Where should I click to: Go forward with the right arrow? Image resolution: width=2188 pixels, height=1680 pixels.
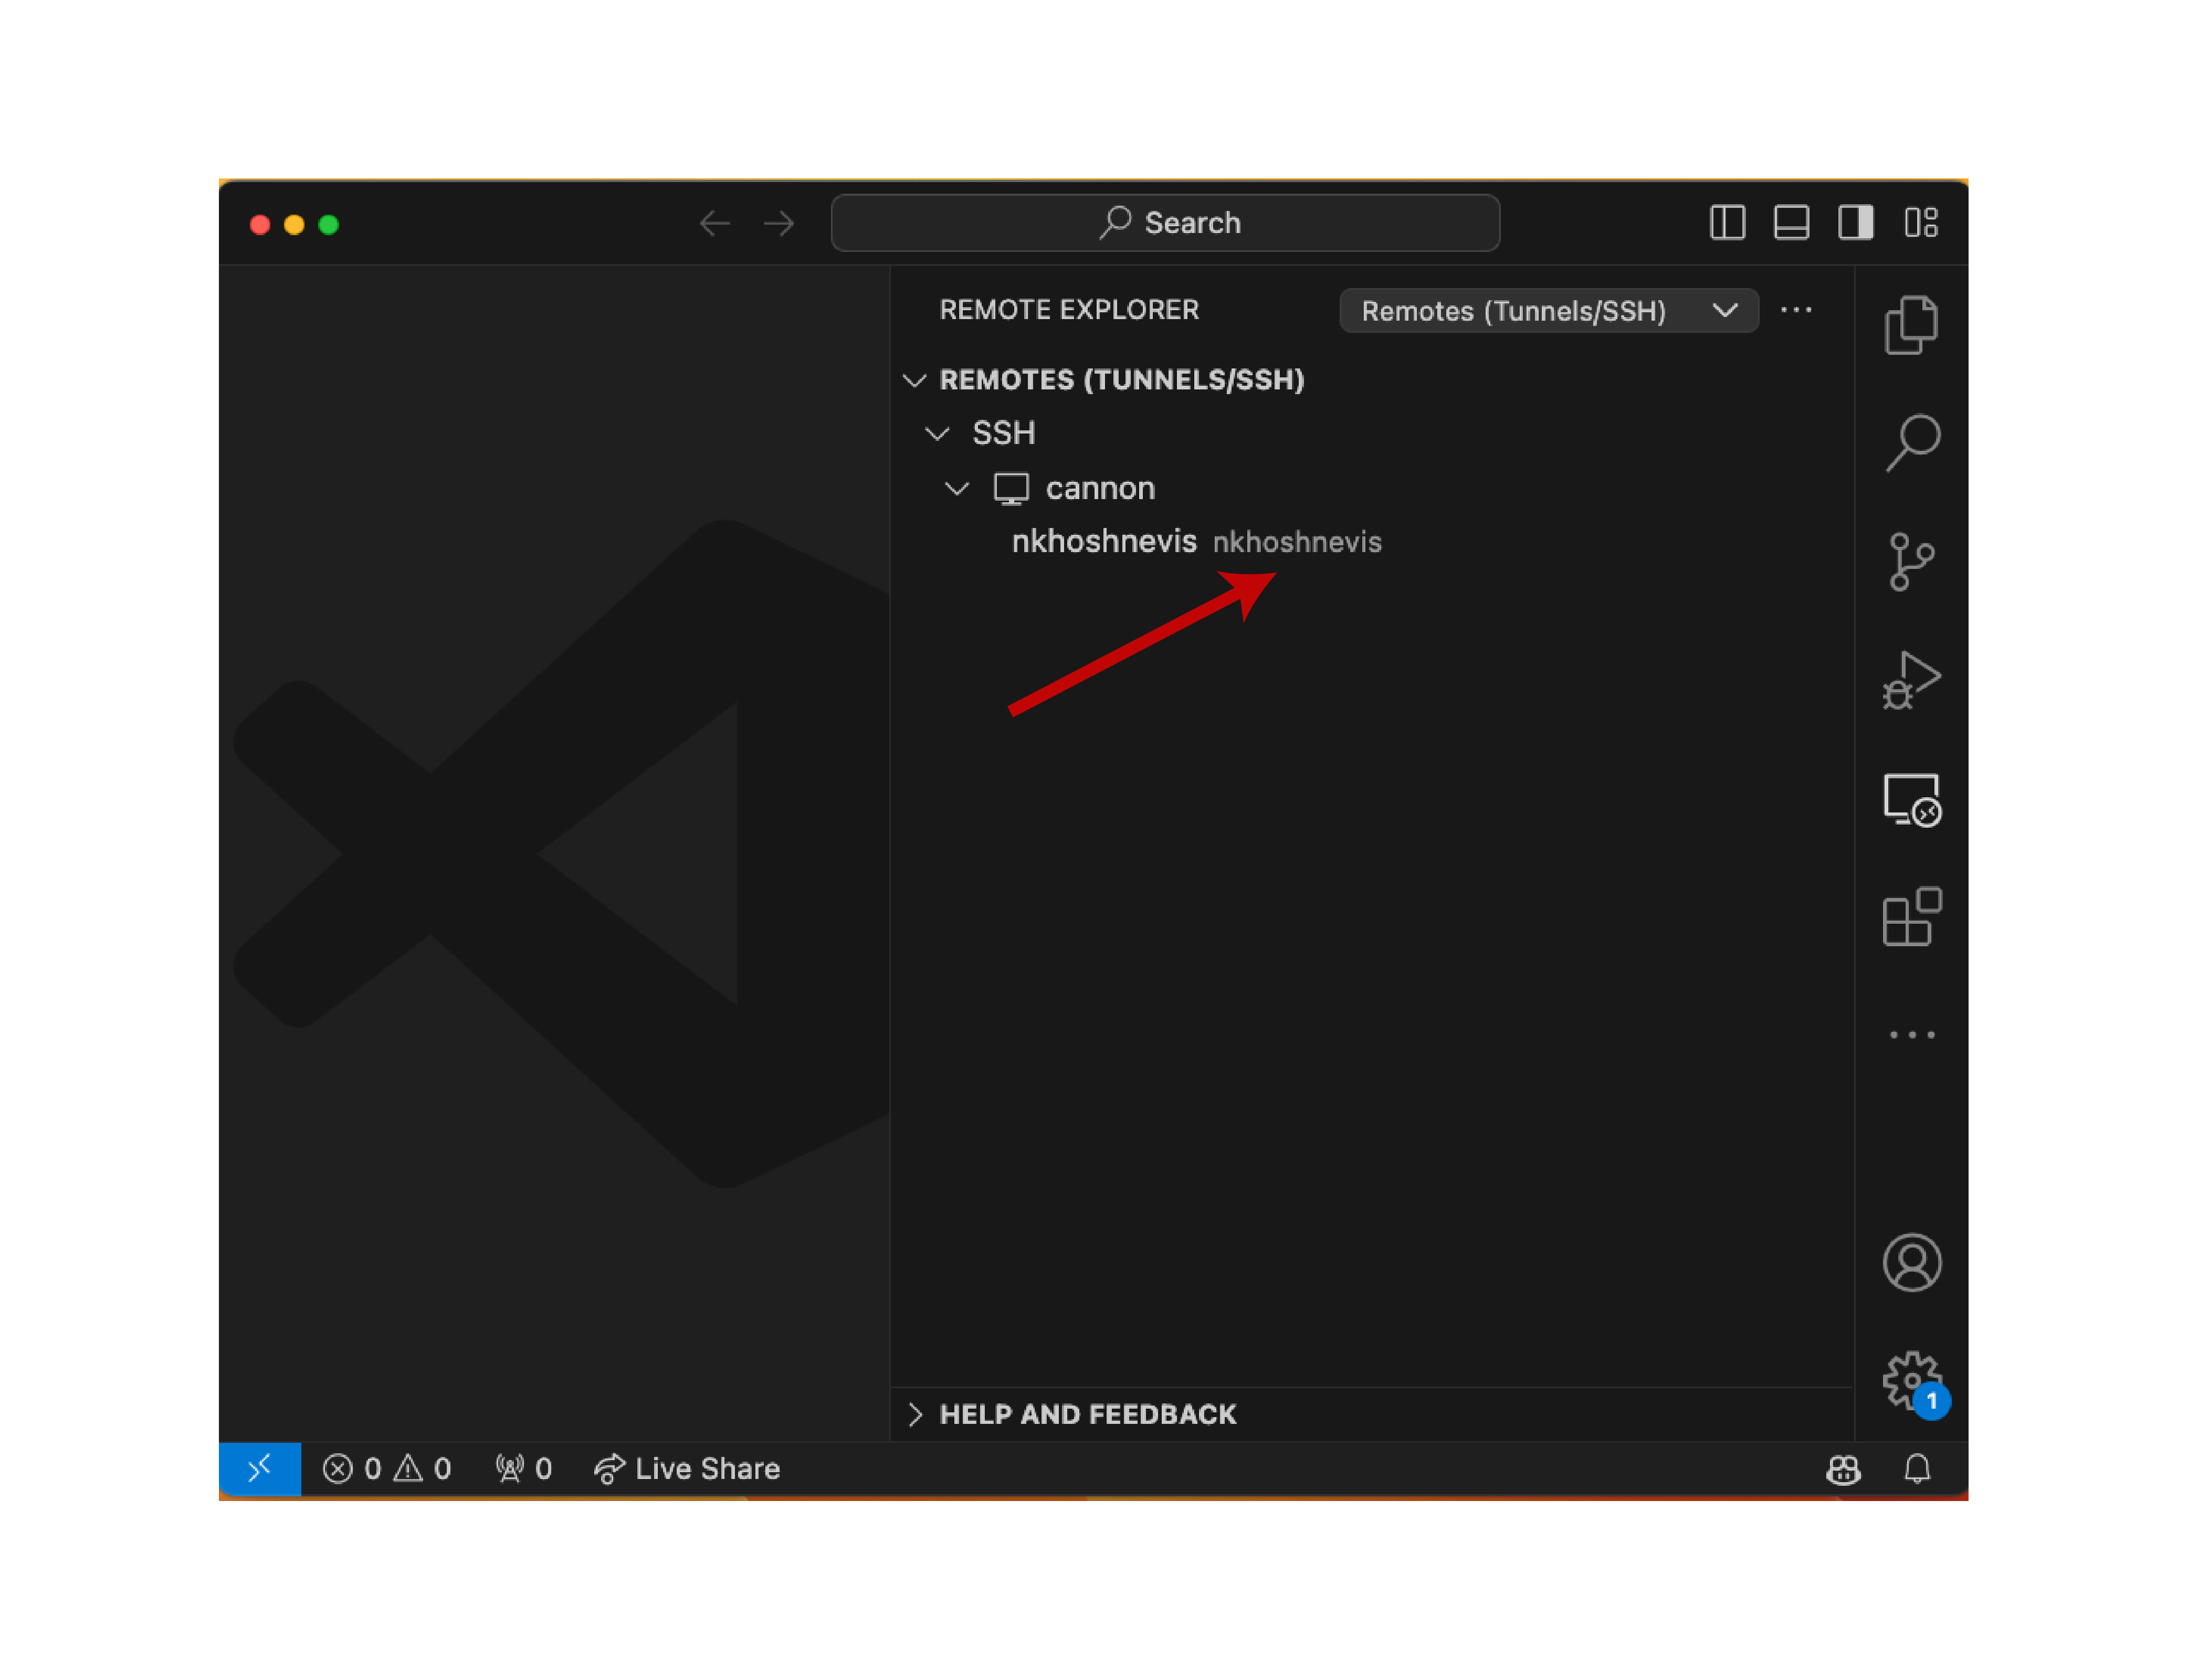point(779,223)
